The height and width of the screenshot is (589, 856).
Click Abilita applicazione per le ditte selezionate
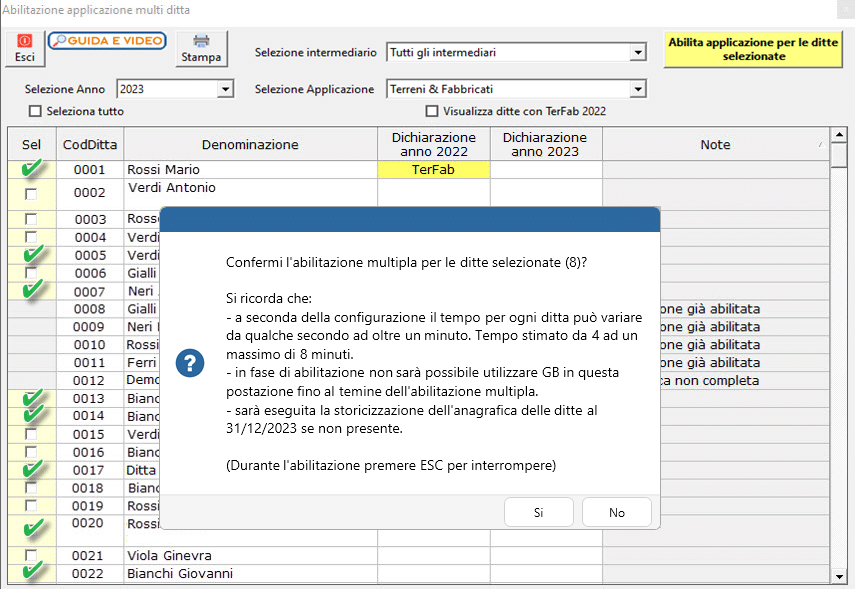tap(753, 48)
